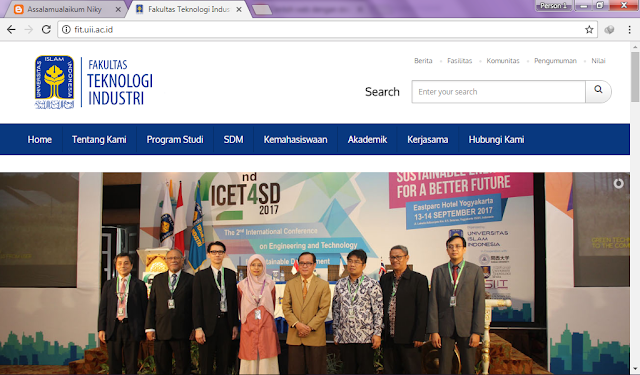
Task: Click the slider loading circle icon
Action: (x=618, y=184)
